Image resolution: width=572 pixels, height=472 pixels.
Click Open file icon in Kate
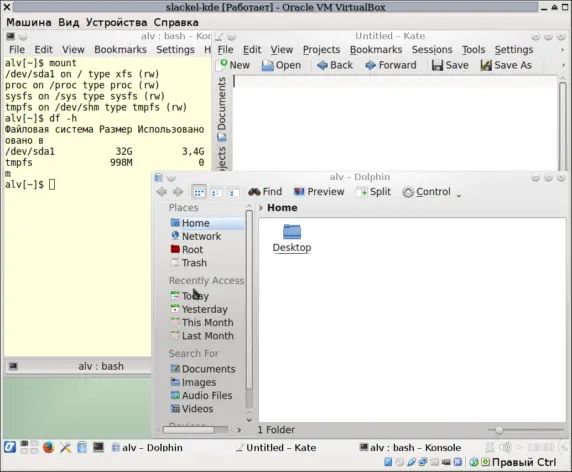[x=282, y=65]
